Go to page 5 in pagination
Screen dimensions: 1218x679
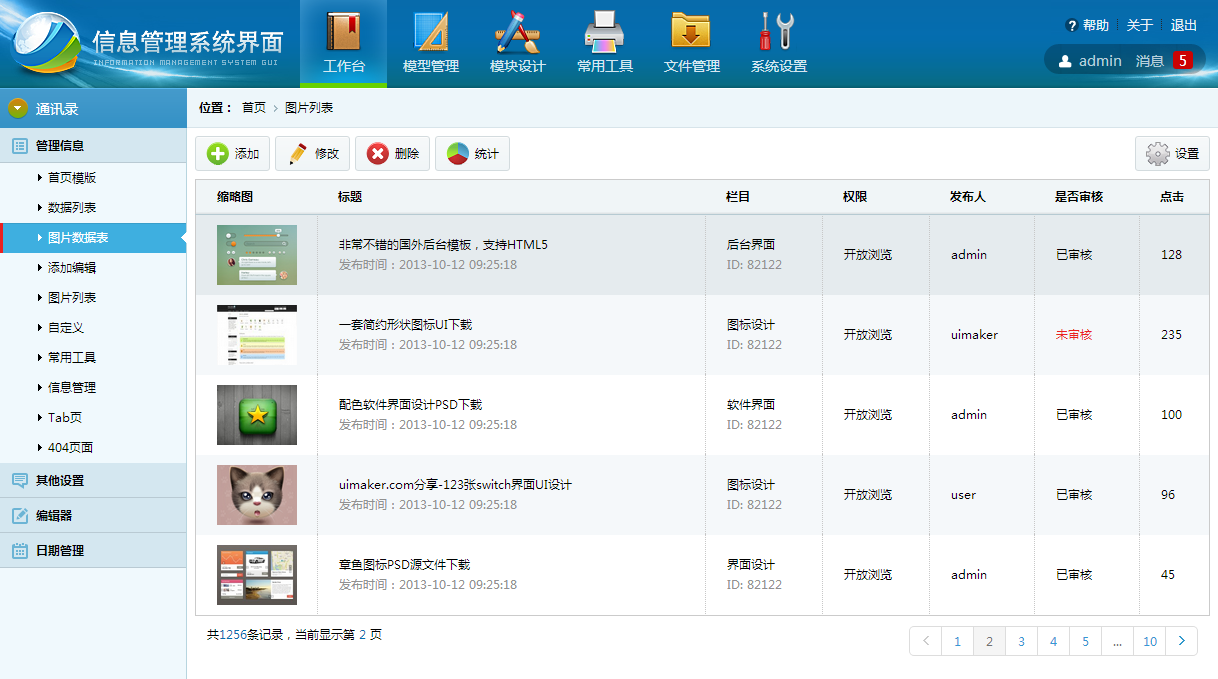coord(1085,641)
